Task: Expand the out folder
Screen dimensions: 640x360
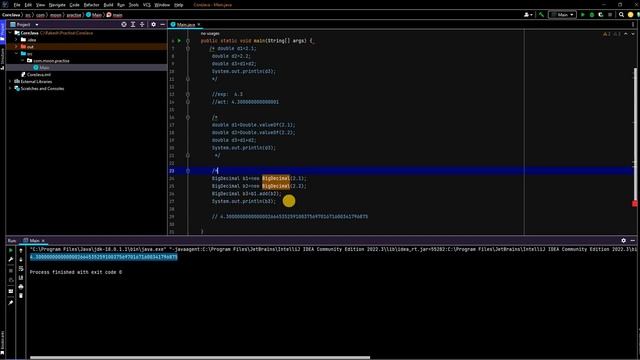Action: click(16, 47)
